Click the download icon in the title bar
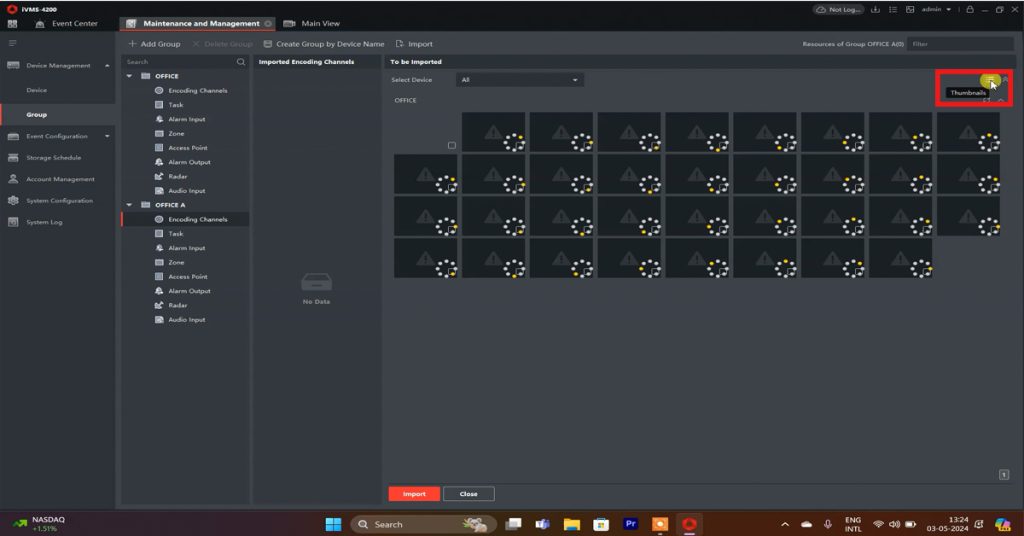This screenshot has height=536, width=1024. coord(877,9)
